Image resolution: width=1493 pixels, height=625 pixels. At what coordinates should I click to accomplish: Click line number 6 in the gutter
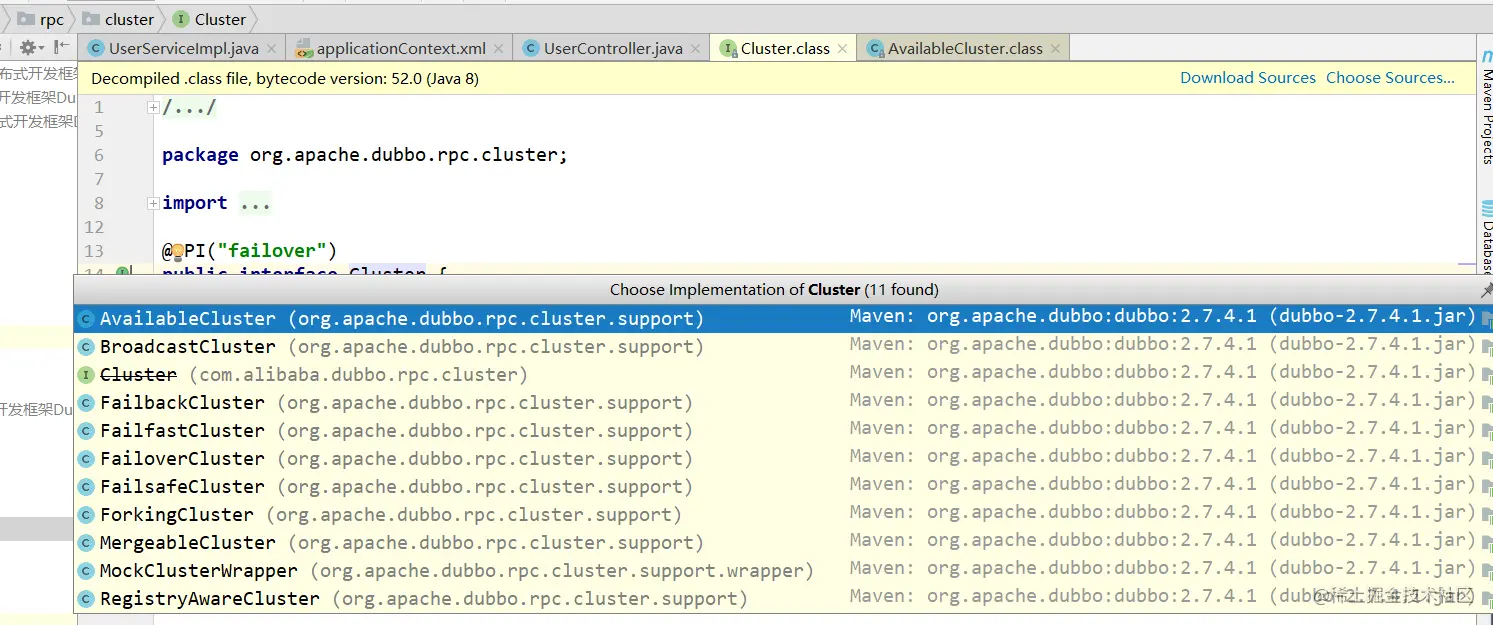pos(99,155)
